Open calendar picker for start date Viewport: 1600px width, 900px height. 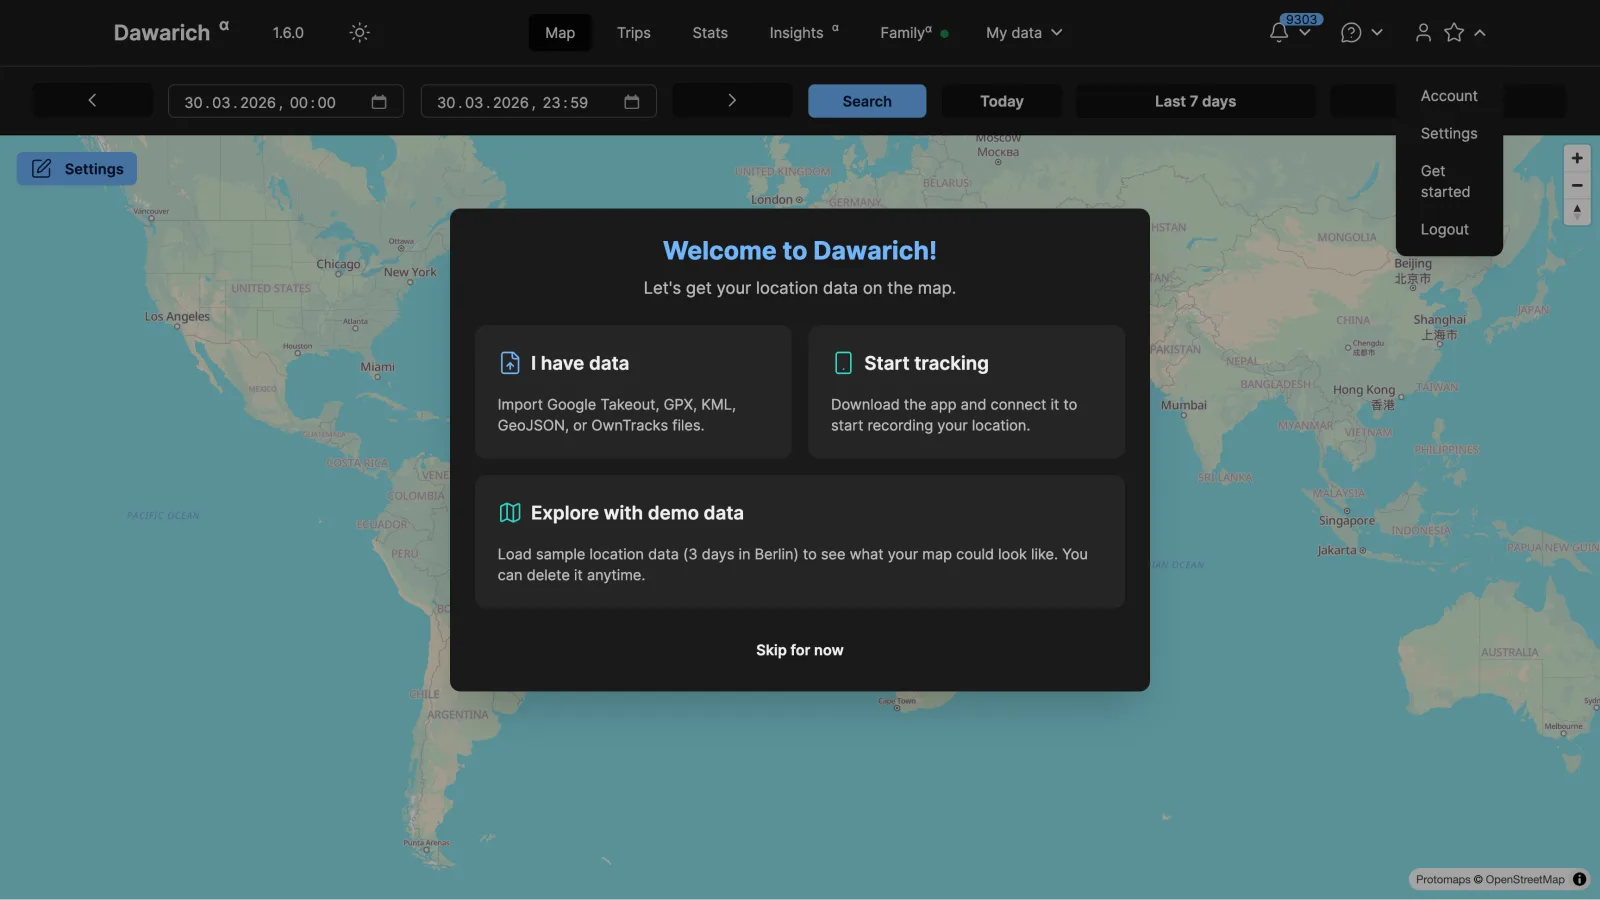379,102
